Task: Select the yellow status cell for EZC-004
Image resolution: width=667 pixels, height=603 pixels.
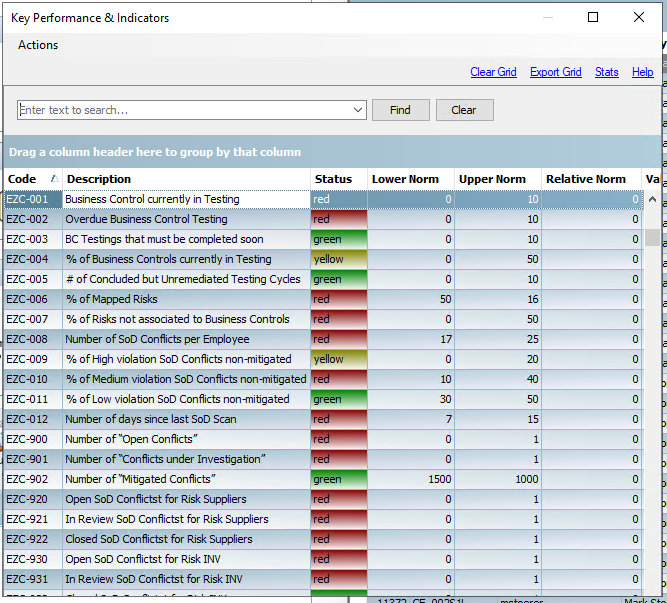Action: tap(338, 259)
